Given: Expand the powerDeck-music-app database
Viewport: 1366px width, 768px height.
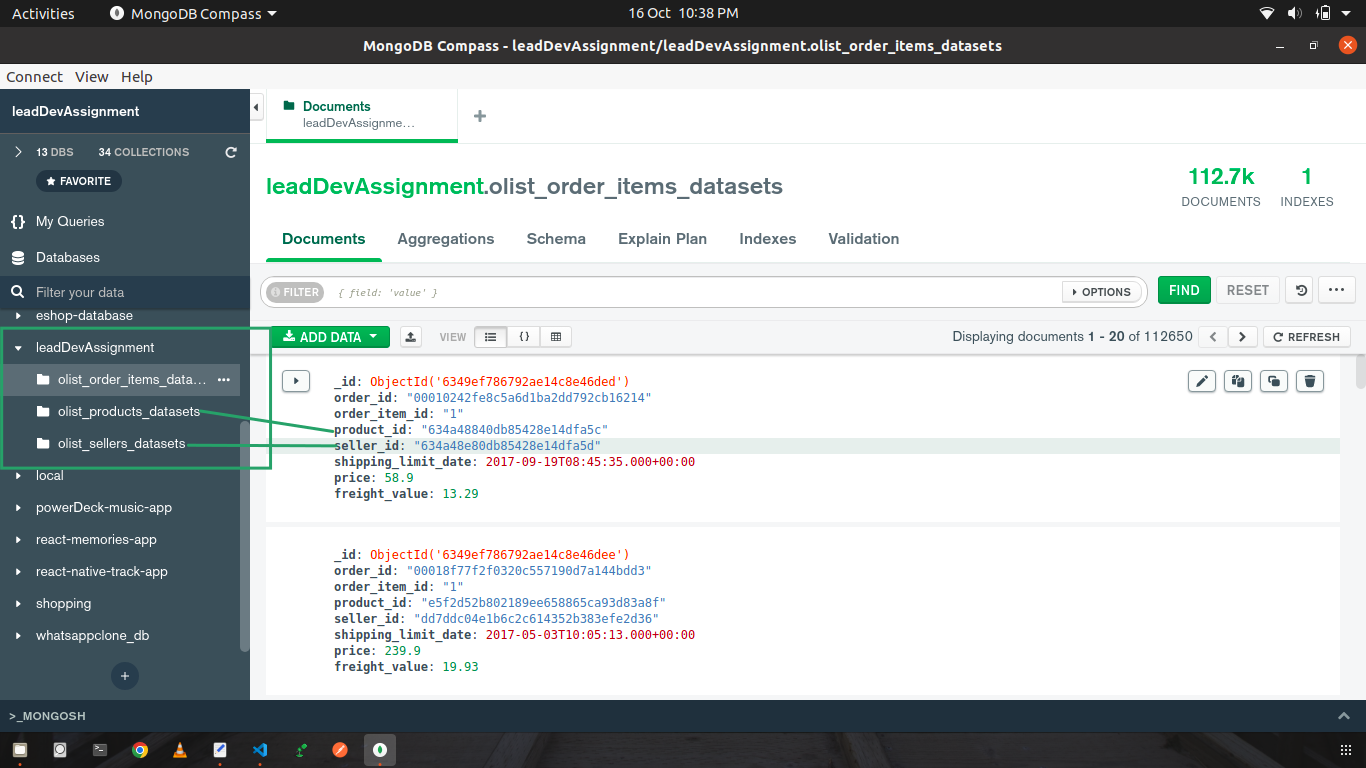Looking at the screenshot, I should [18, 508].
